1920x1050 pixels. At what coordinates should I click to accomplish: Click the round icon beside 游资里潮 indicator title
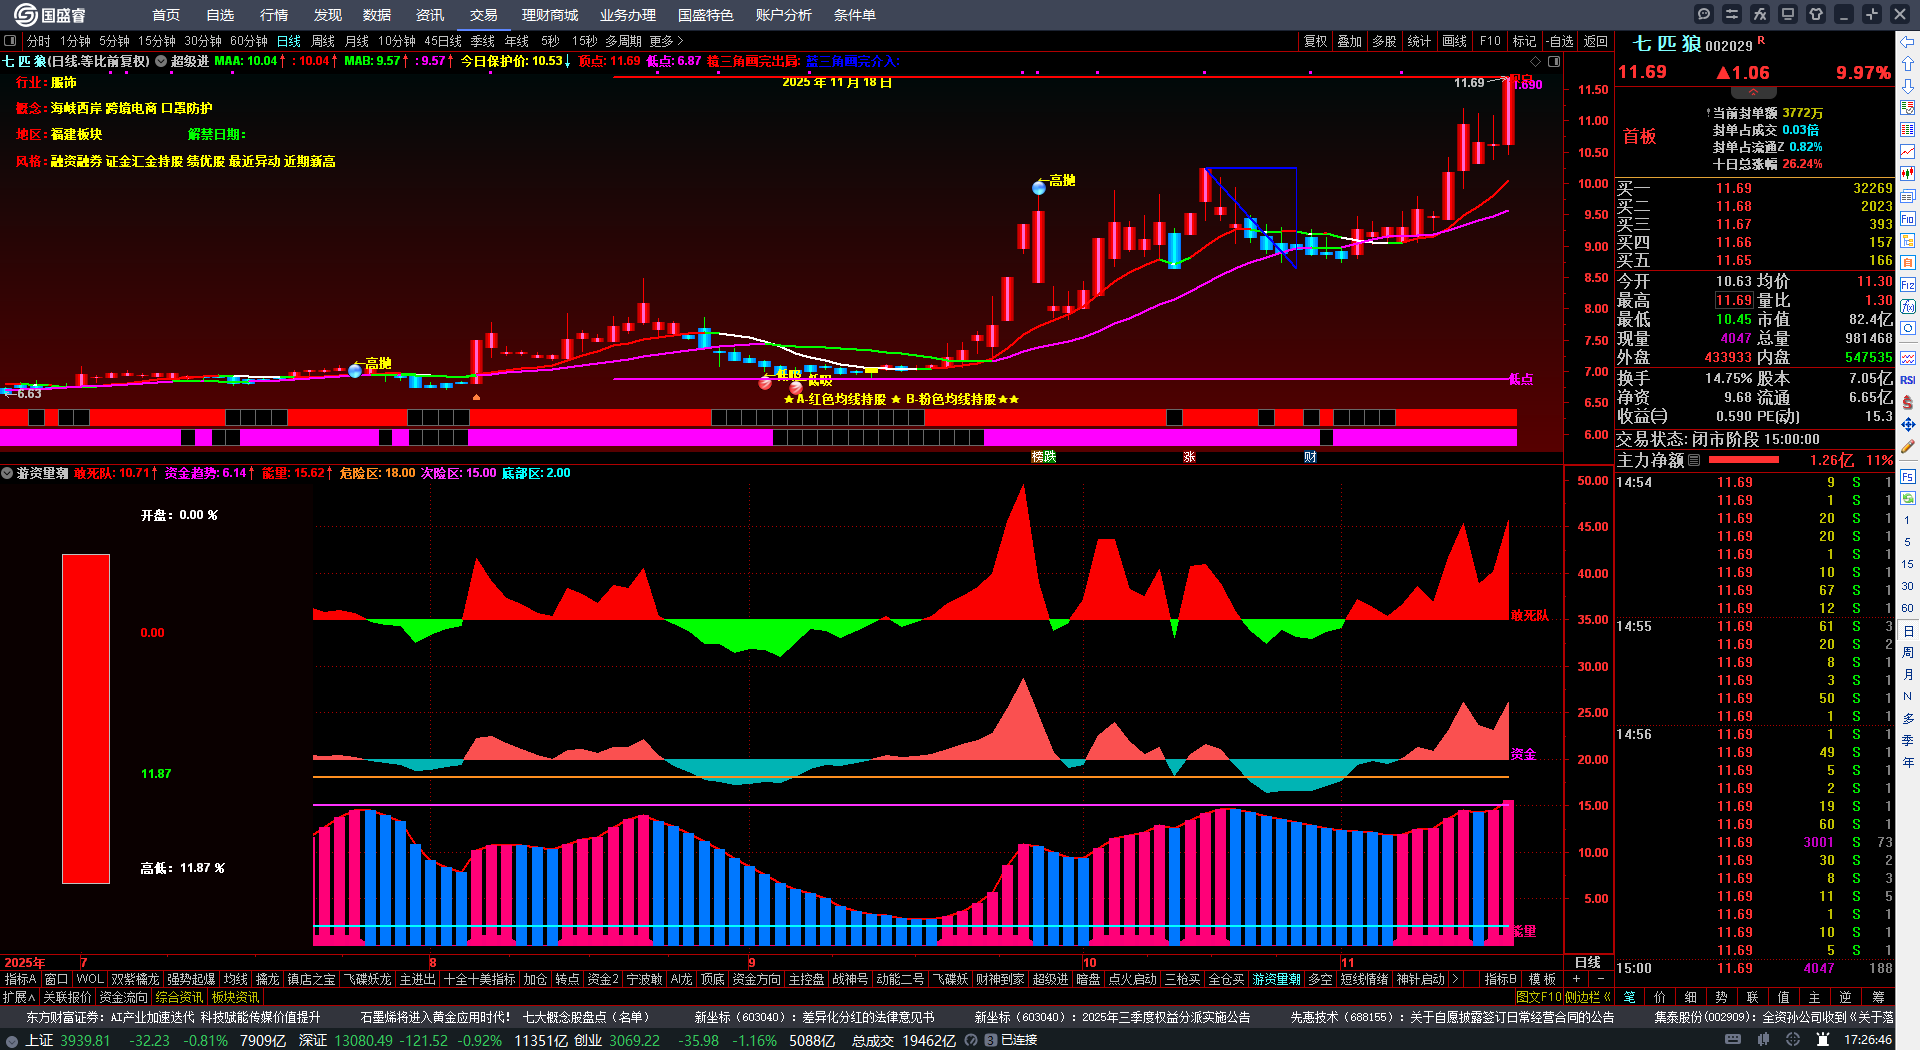point(7,473)
